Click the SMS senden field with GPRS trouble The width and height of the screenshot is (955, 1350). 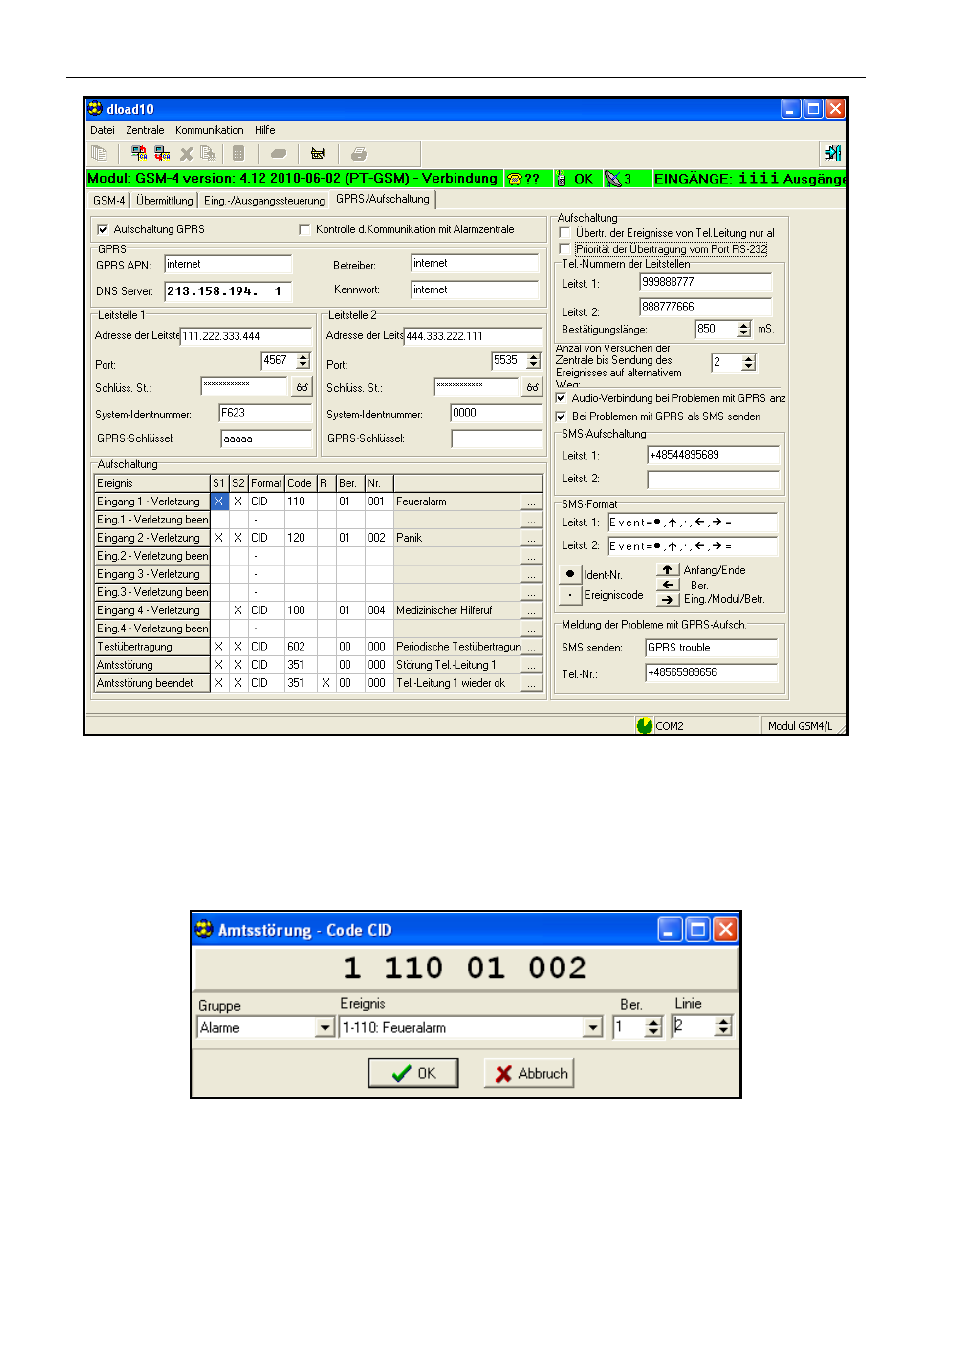[x=712, y=648]
